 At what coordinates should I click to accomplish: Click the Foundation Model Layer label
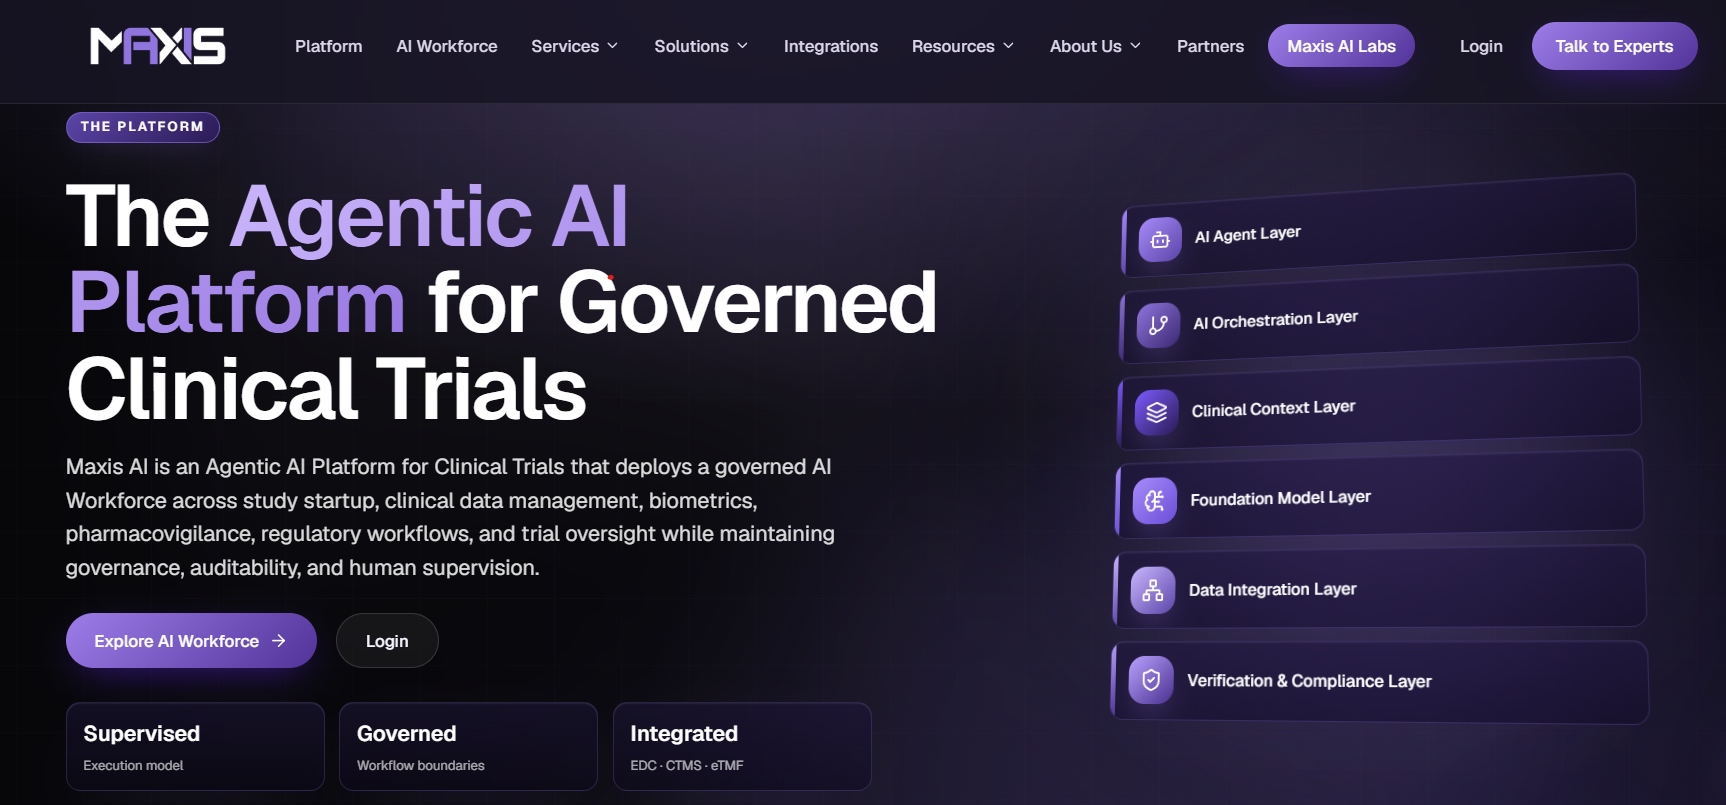coord(1281,498)
